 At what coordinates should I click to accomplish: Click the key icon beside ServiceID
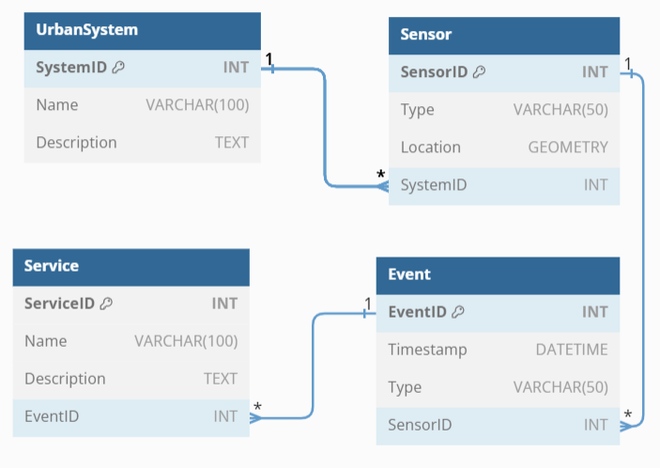[x=107, y=303]
